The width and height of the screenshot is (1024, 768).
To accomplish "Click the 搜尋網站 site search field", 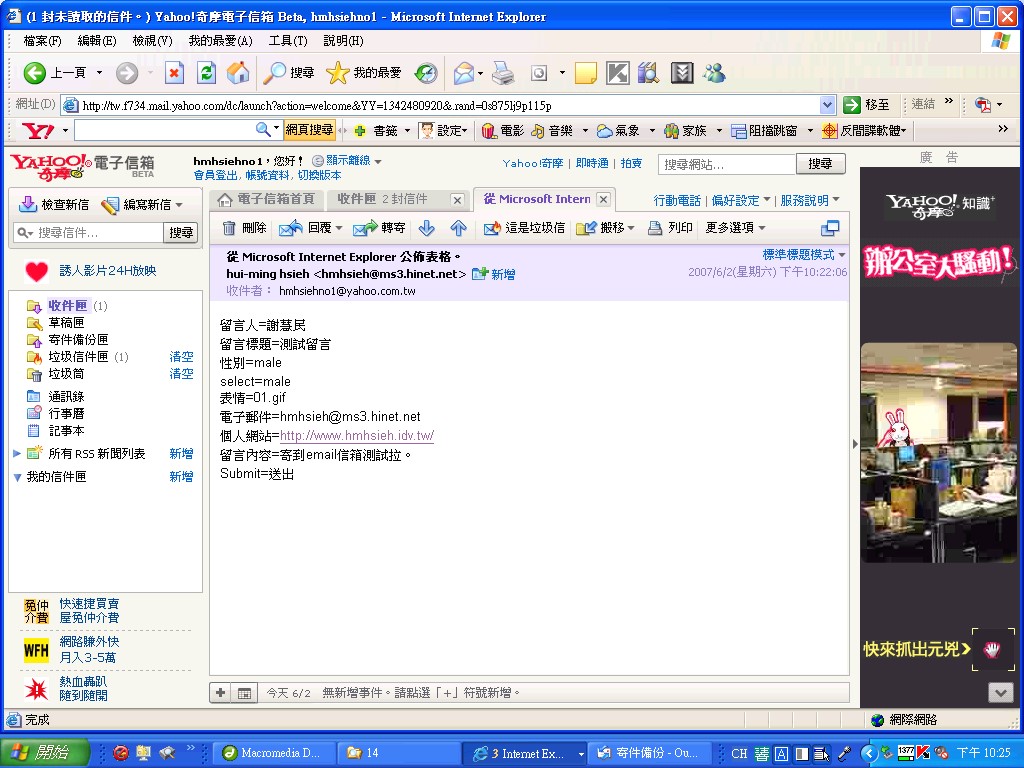I will 727,164.
